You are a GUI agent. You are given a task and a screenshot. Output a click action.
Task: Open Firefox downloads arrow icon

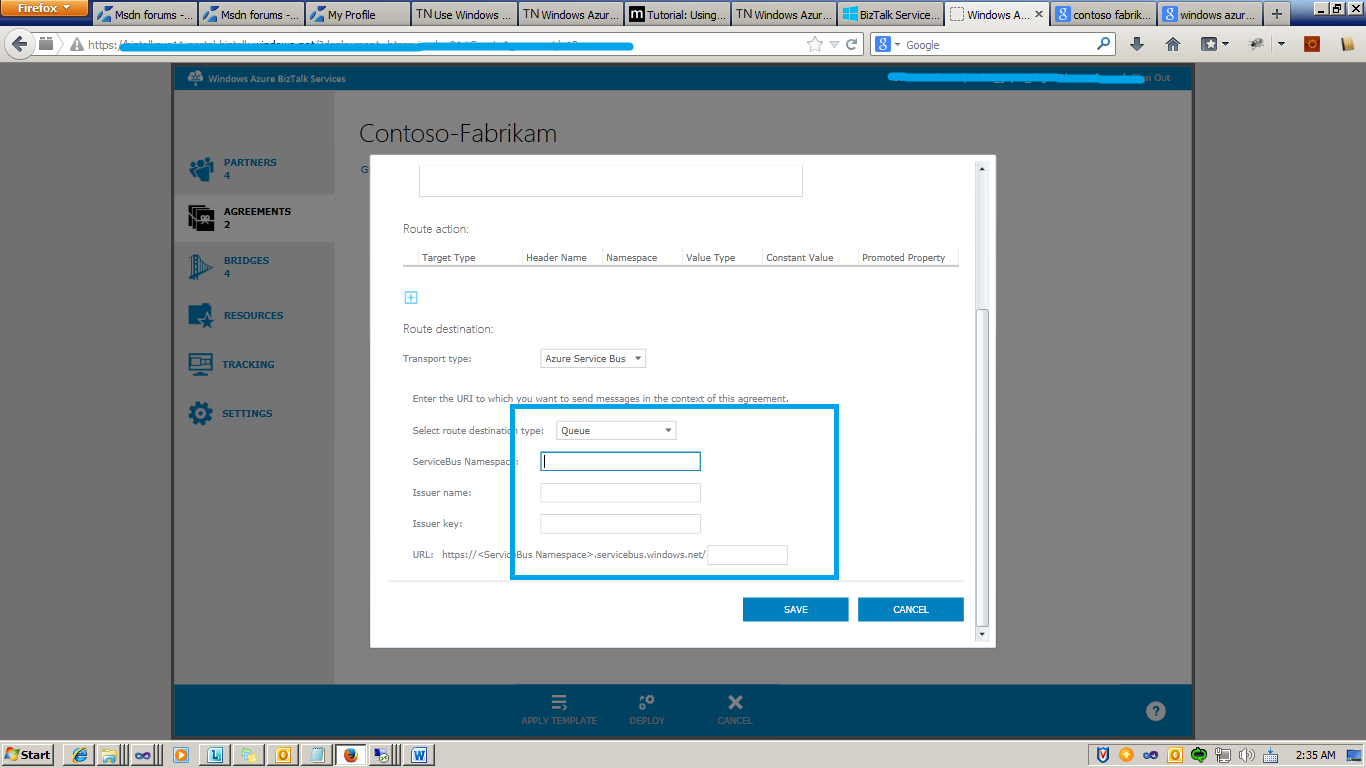(x=1137, y=44)
